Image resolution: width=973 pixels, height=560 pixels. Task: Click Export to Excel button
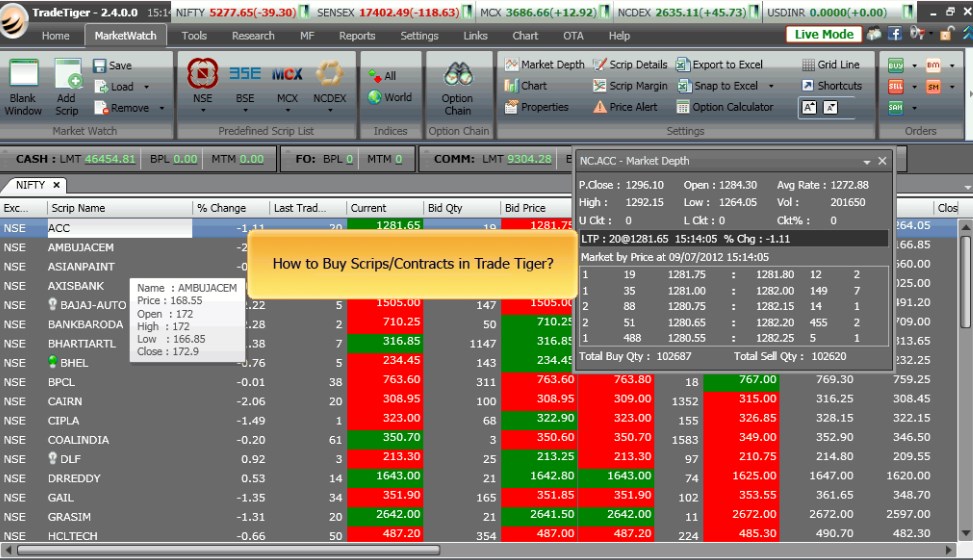pyautogui.click(x=719, y=64)
